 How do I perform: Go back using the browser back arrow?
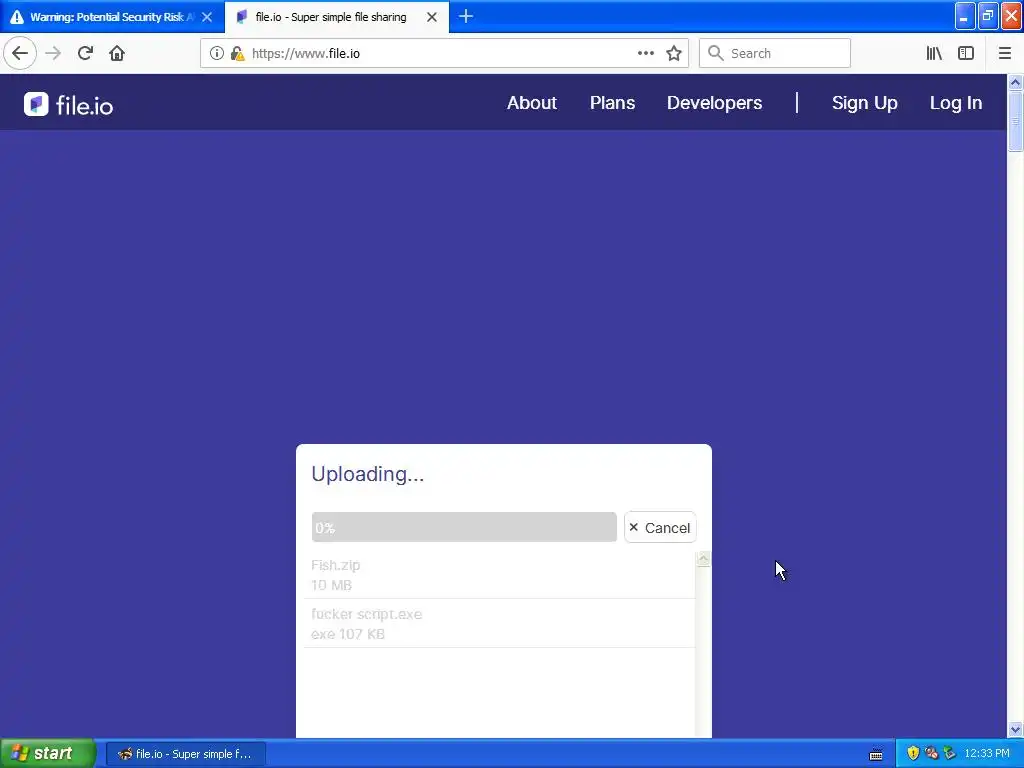point(20,53)
